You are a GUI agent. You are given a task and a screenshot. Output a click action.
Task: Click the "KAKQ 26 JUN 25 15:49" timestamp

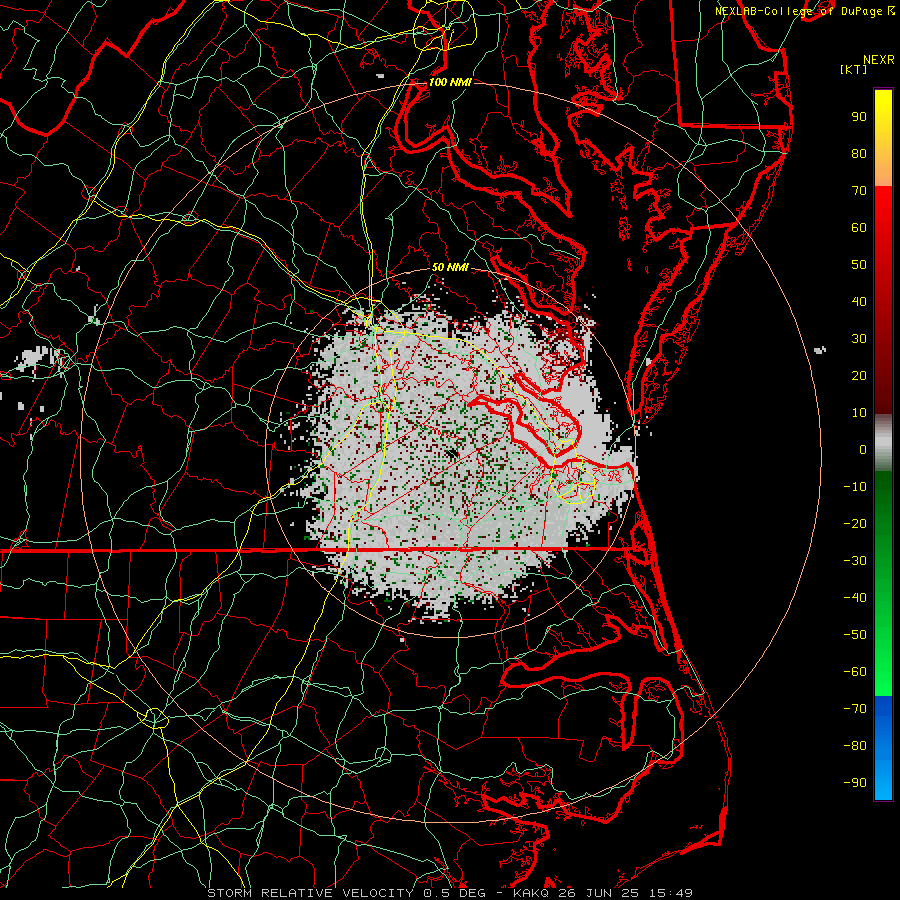603,893
